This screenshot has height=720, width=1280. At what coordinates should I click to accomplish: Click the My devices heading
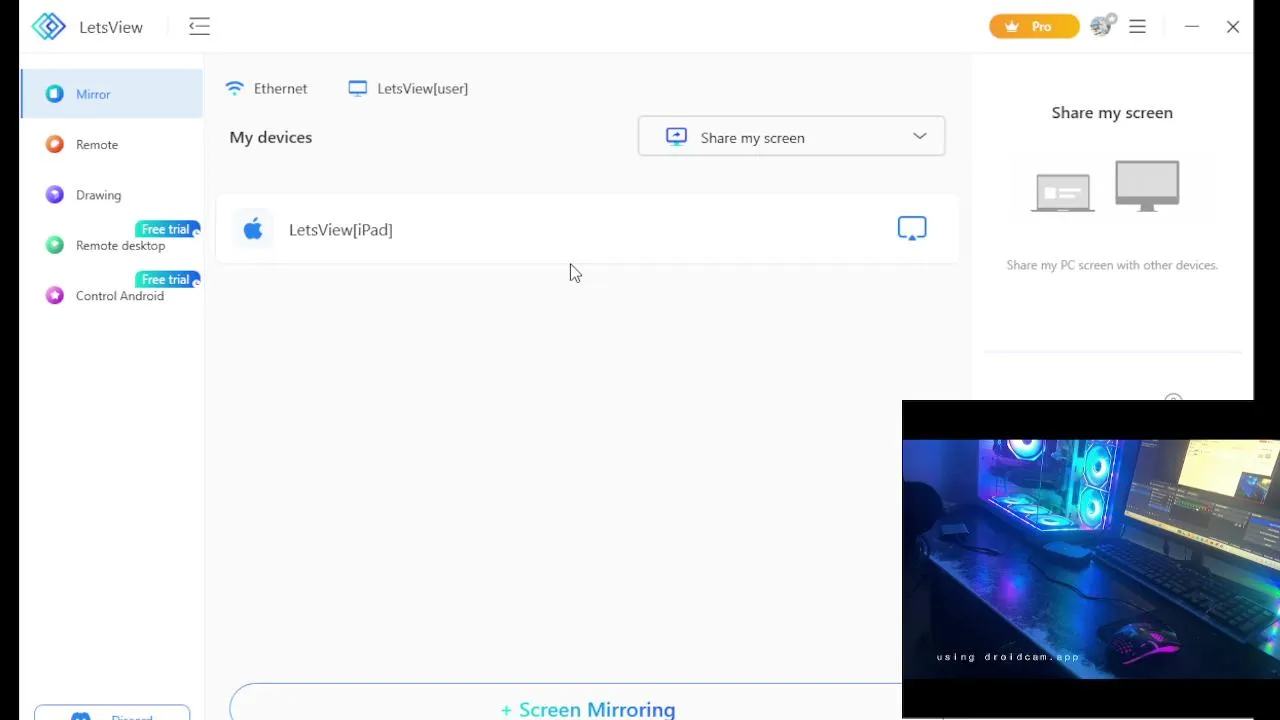(x=271, y=137)
